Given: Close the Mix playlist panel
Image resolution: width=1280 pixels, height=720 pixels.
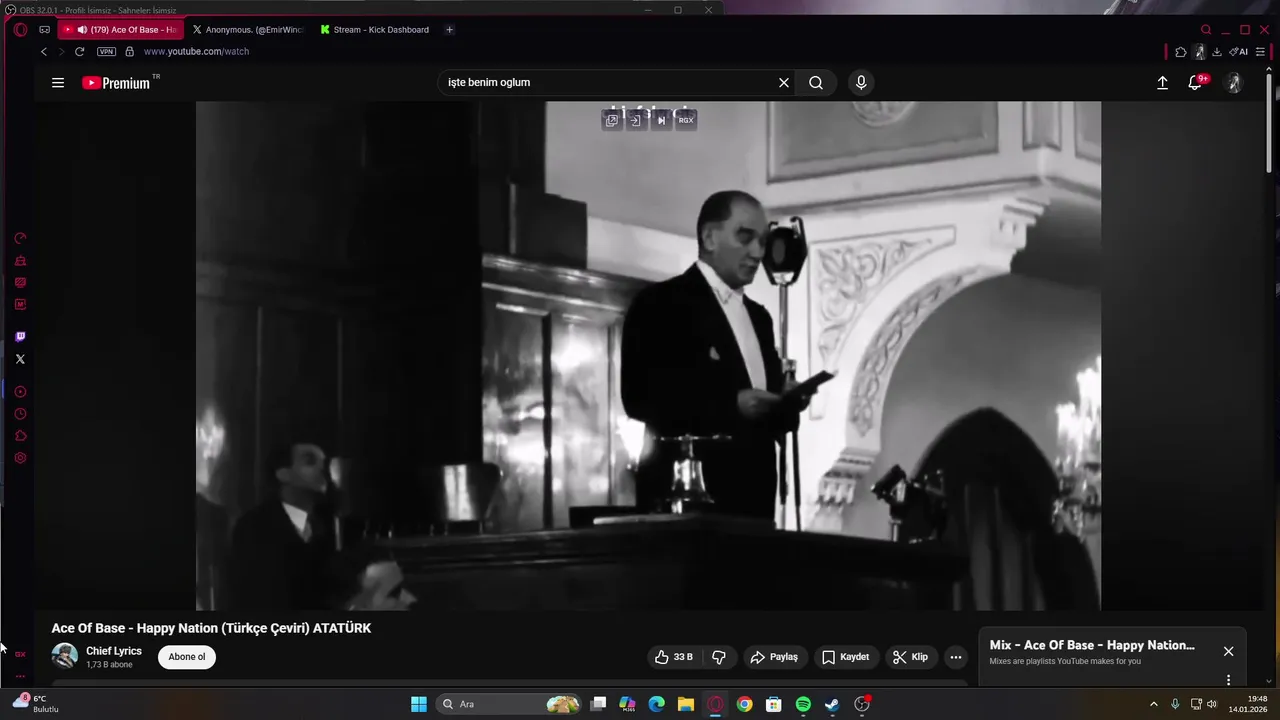Looking at the screenshot, I should coord(1228,651).
